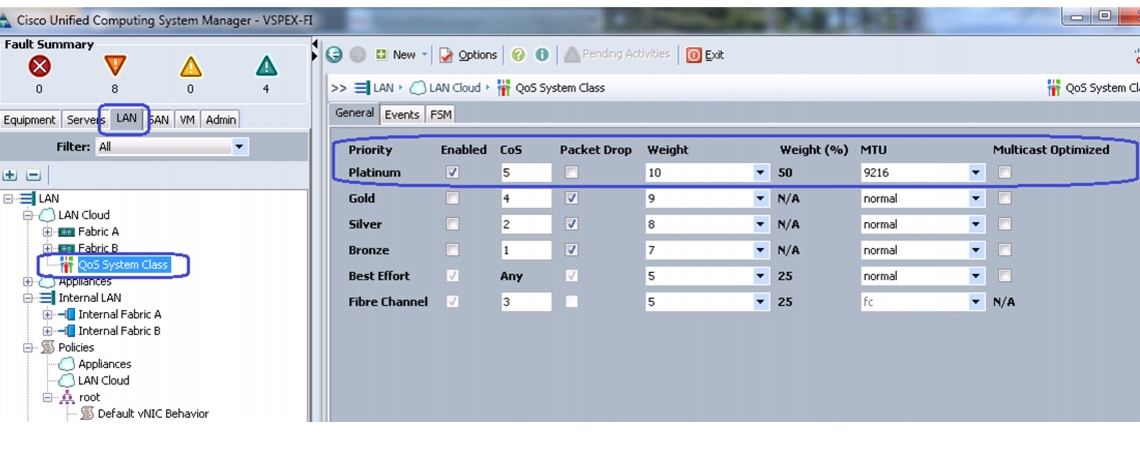Image resolution: width=1140 pixels, height=454 pixels.
Task: Open the Events tab
Action: pos(401,114)
